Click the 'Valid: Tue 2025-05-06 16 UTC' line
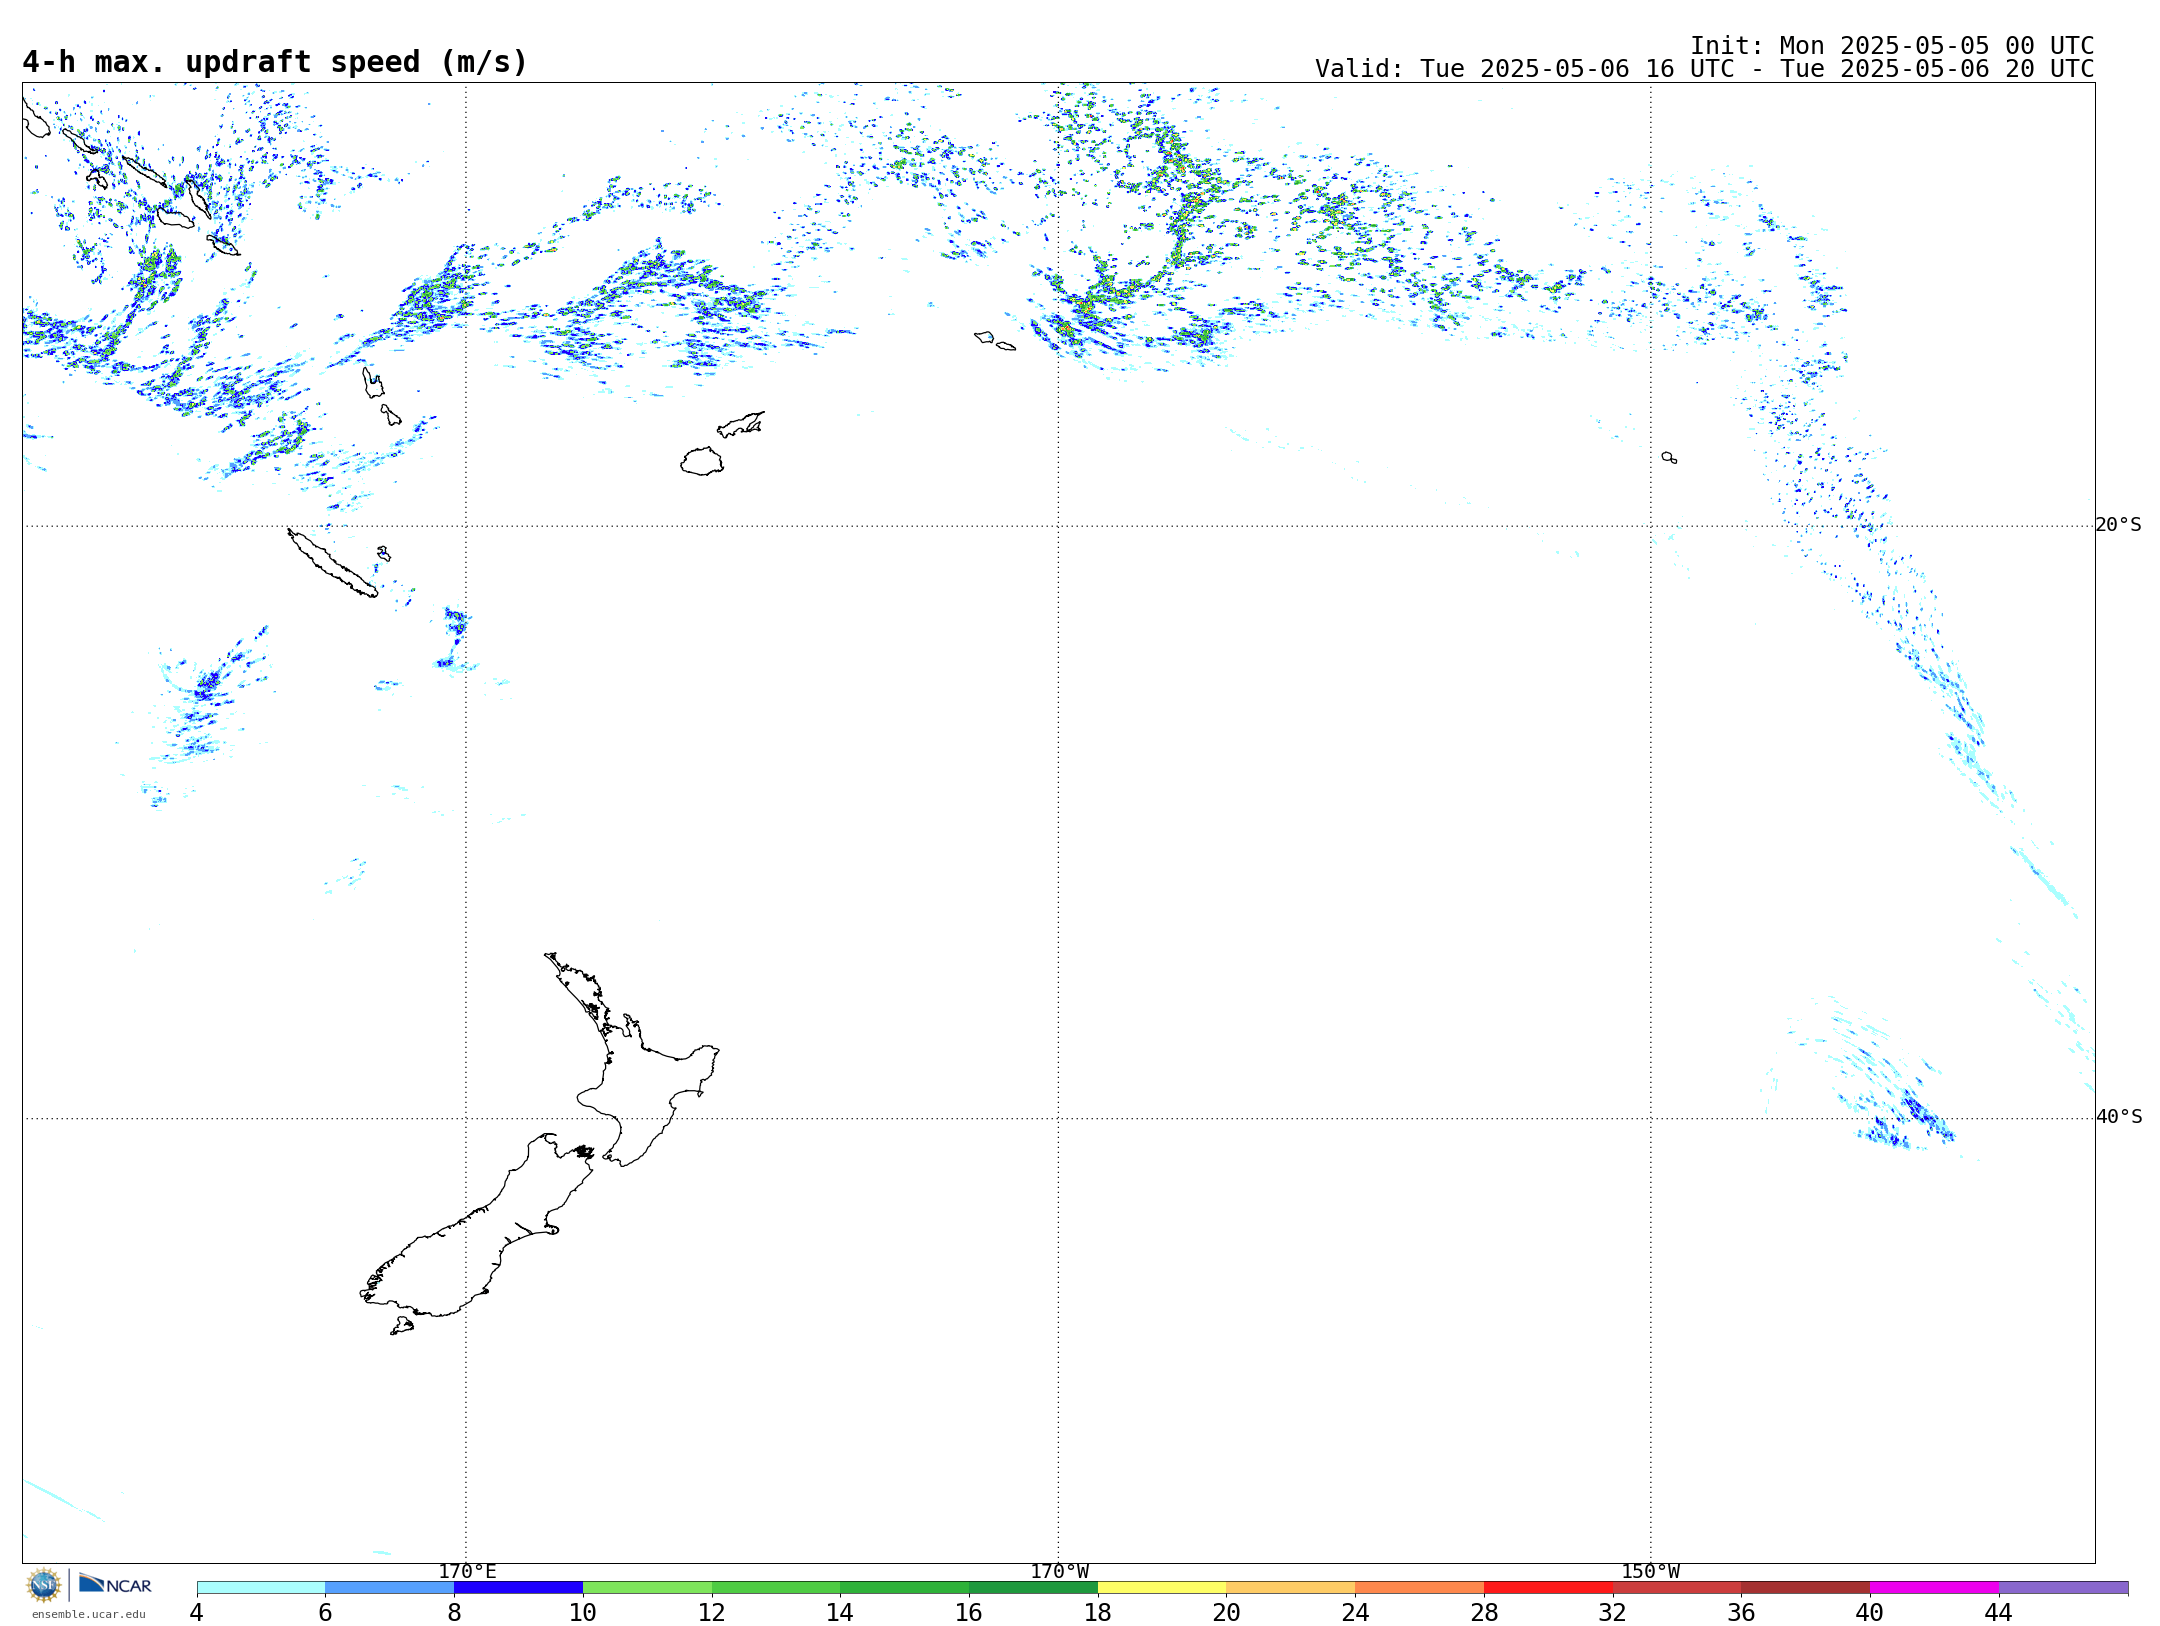2160x1626 pixels. pyautogui.click(x=1704, y=69)
